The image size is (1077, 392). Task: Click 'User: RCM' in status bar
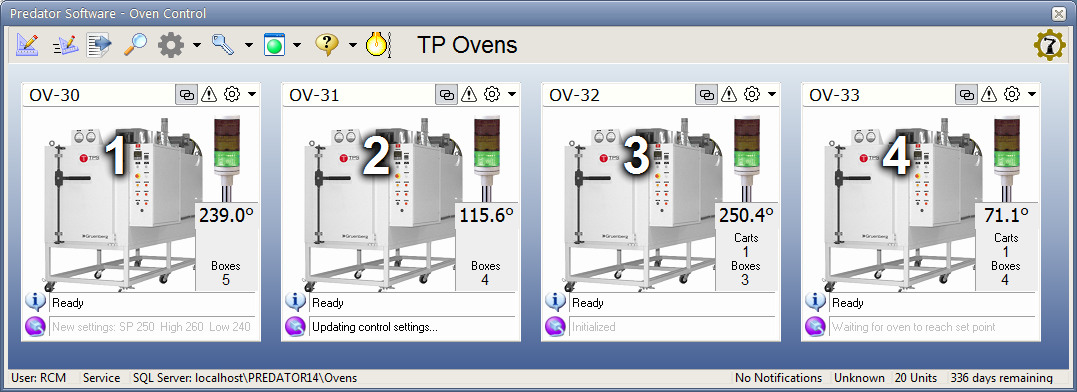pos(38,378)
